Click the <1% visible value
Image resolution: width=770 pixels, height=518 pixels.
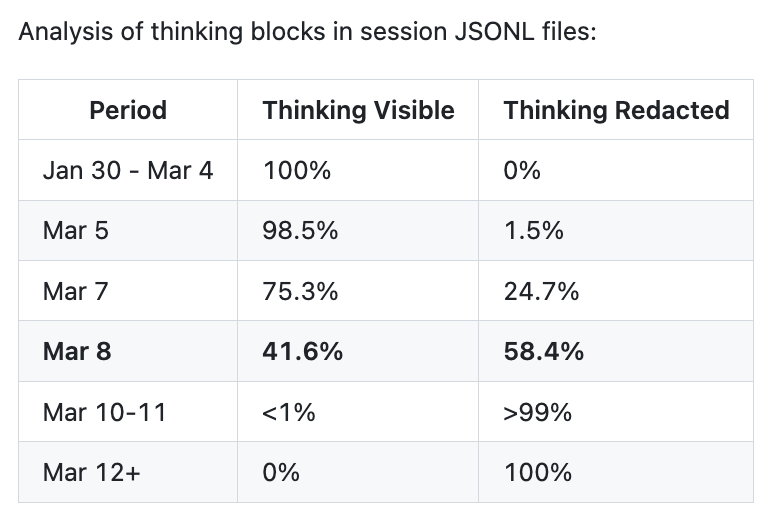click(x=289, y=411)
